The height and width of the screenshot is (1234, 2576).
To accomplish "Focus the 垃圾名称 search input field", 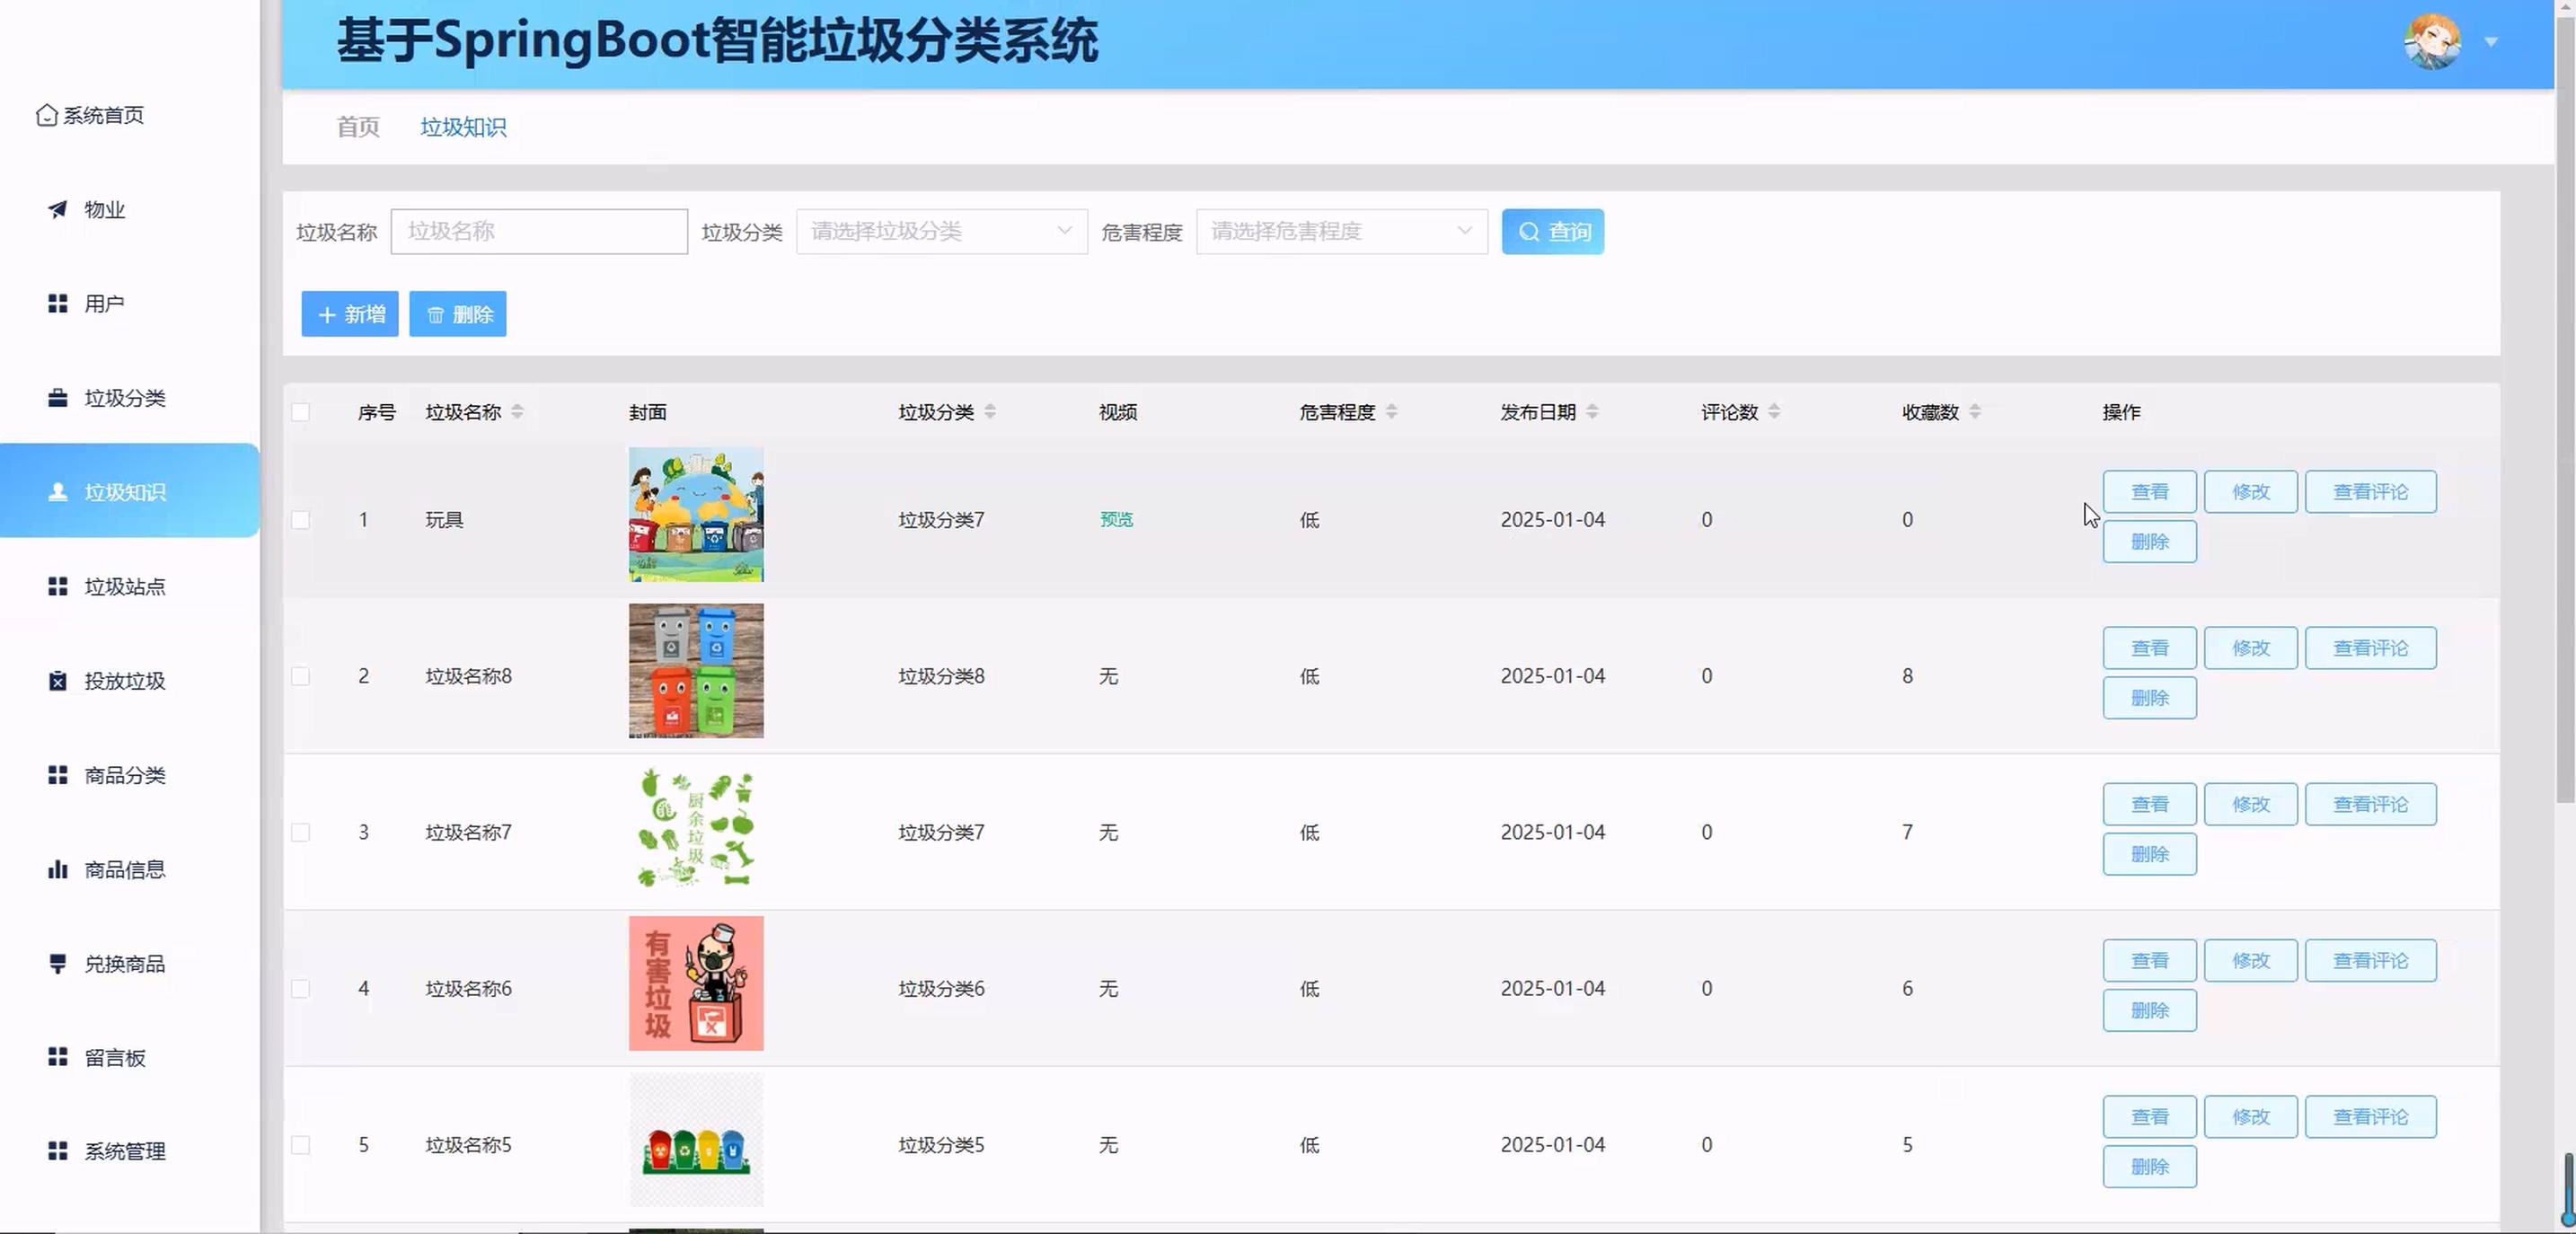I will (x=539, y=232).
